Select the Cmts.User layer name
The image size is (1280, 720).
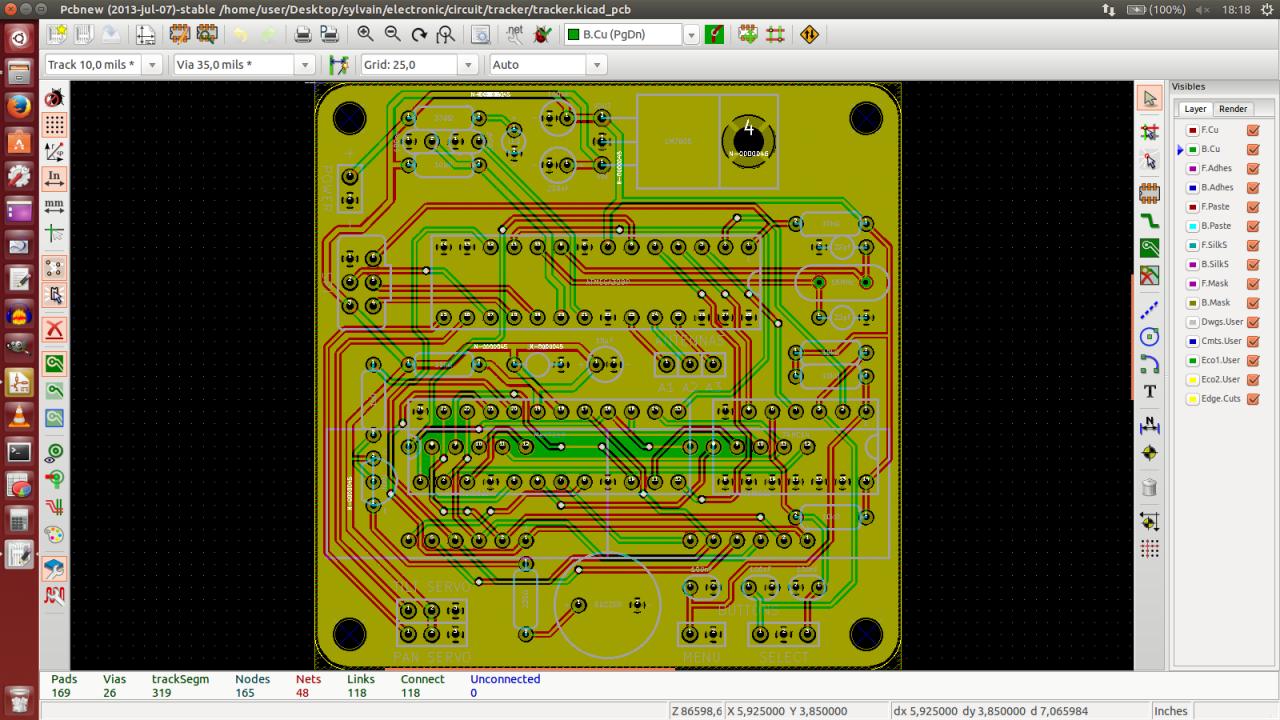tap(1221, 341)
